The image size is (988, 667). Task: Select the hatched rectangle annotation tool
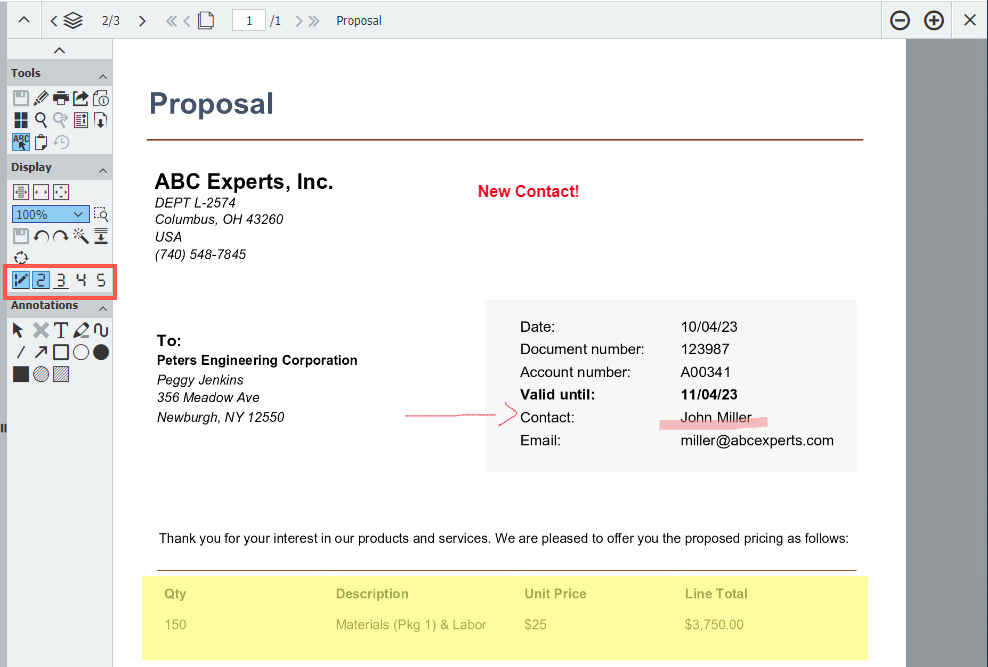coord(61,374)
